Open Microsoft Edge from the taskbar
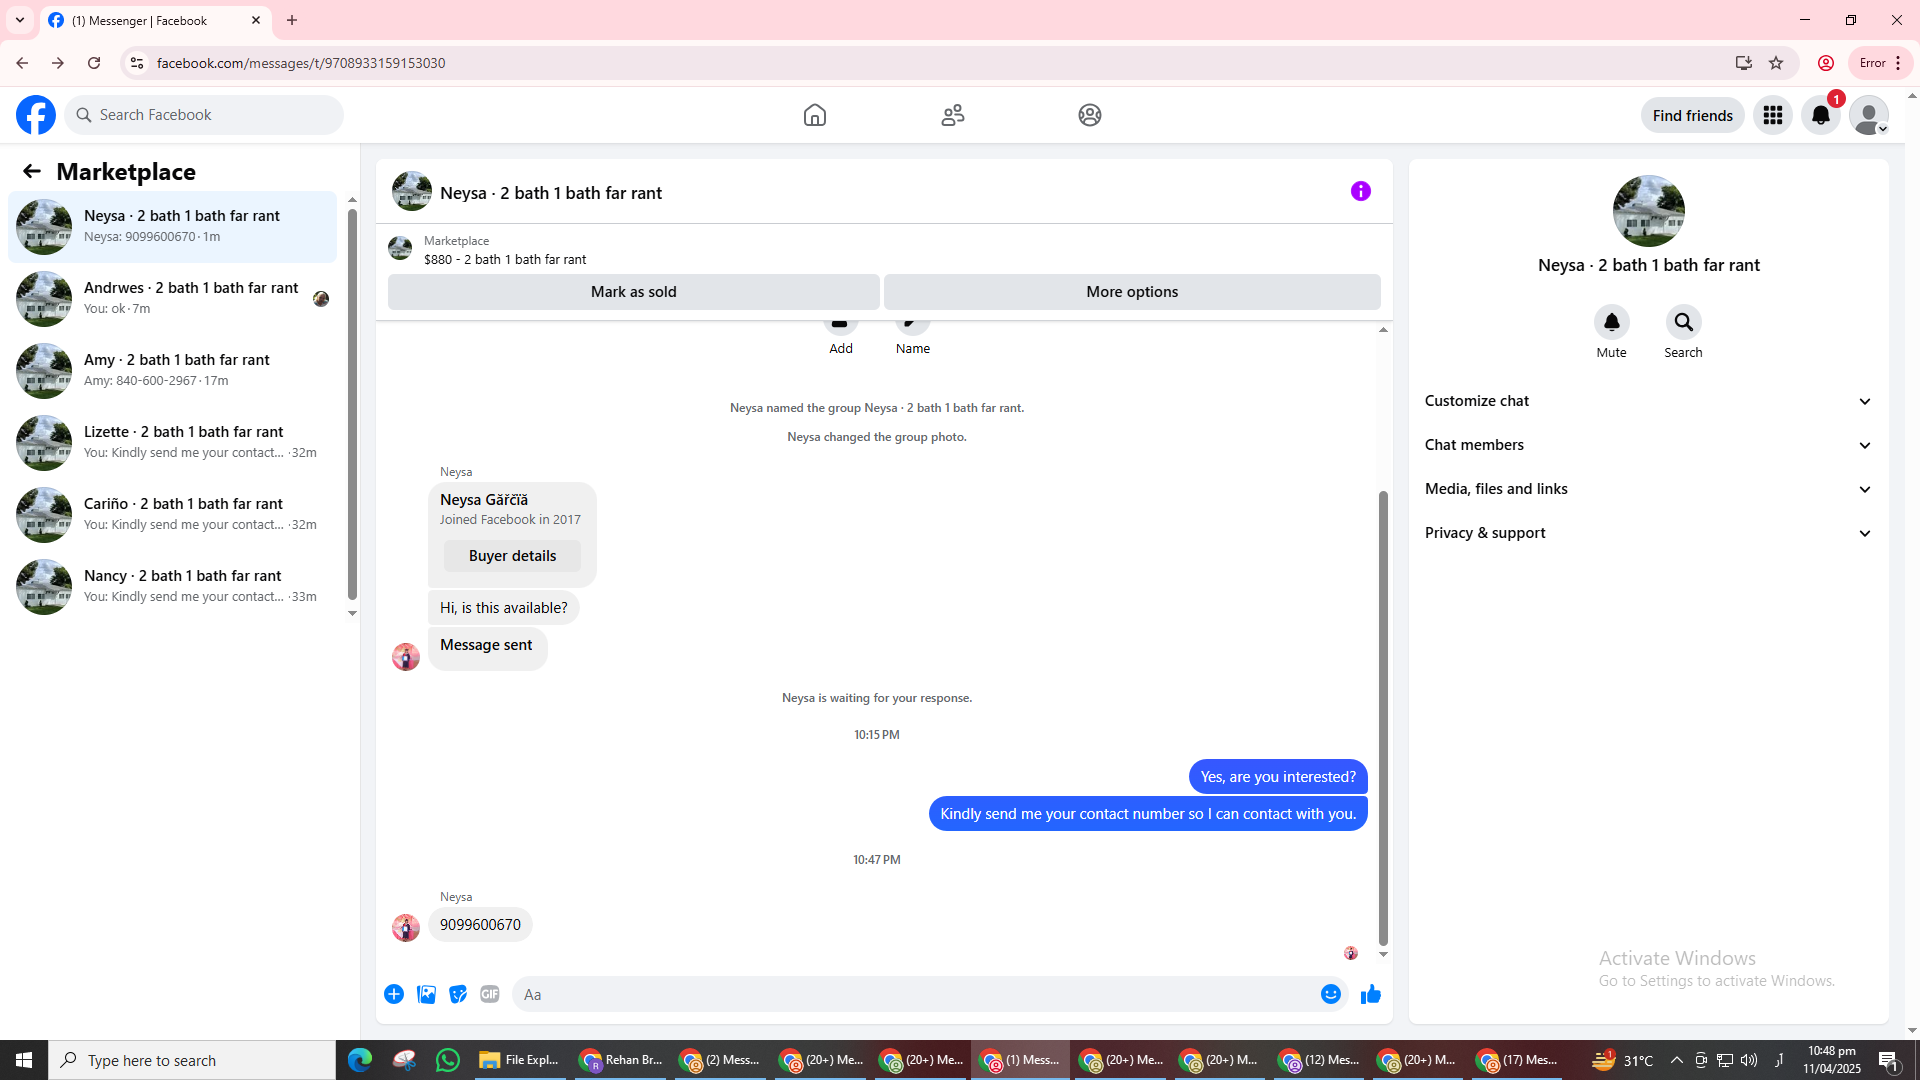 pos(360,1060)
